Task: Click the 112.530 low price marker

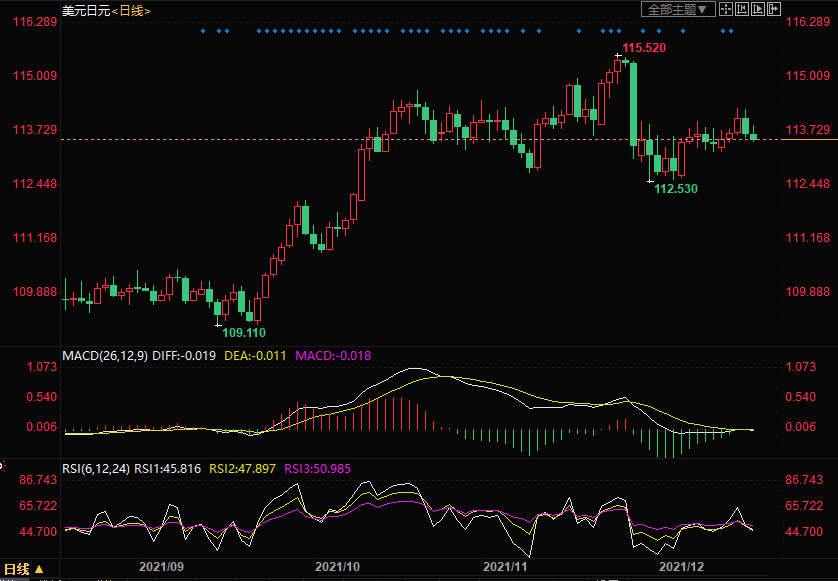Action: click(x=675, y=188)
